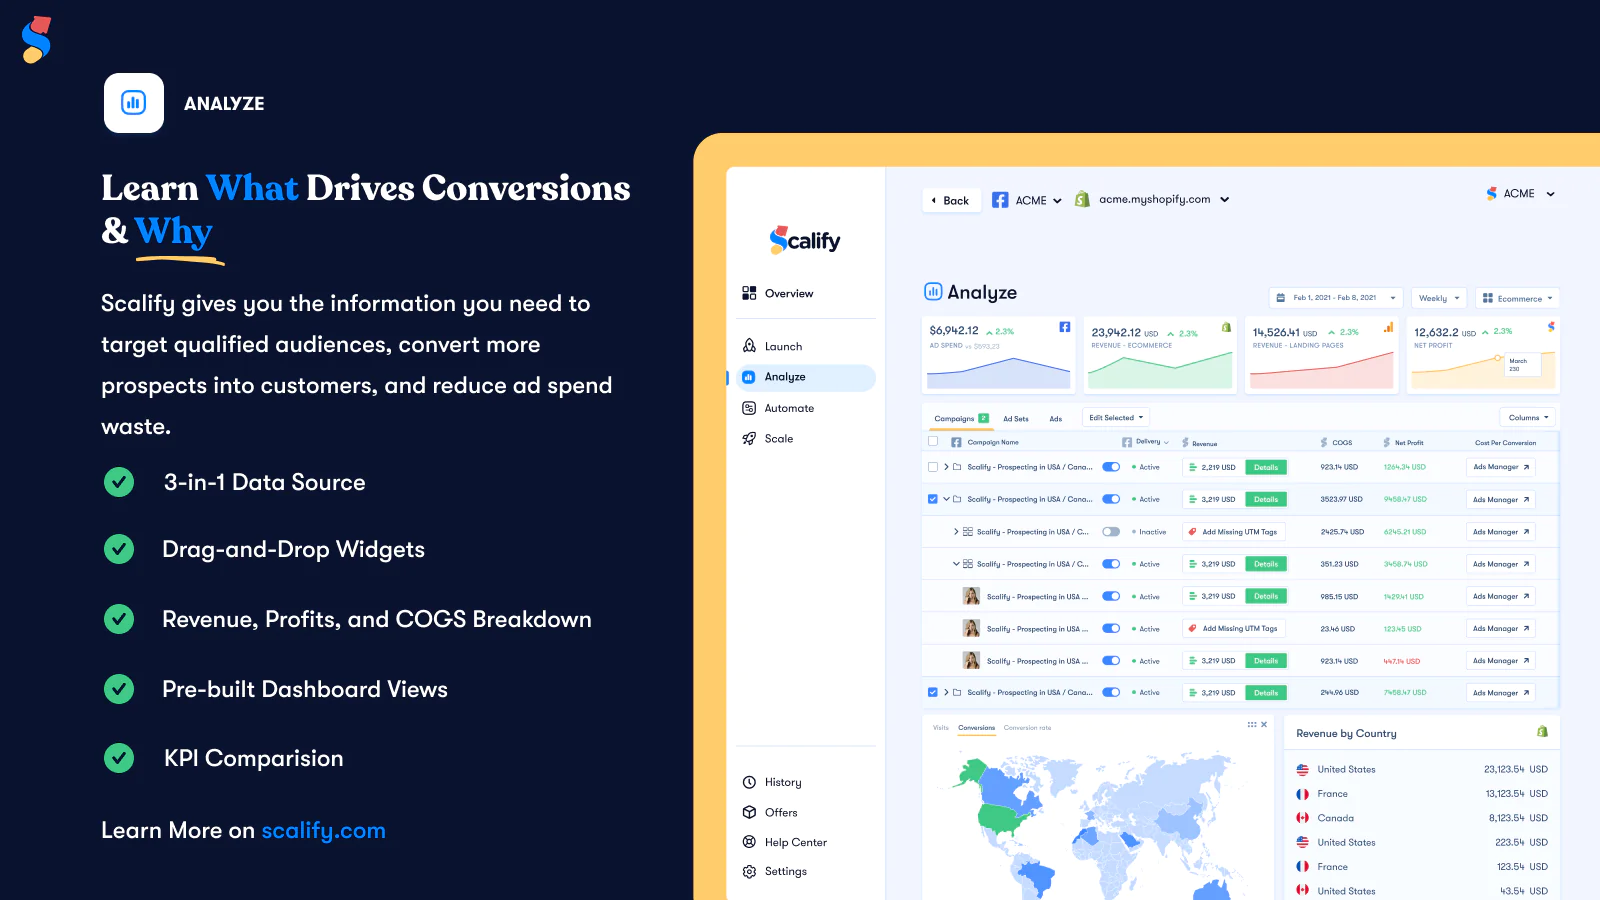The image size is (1600, 900).
Task: Click the Analyze heading chart icon
Action: [933, 292]
